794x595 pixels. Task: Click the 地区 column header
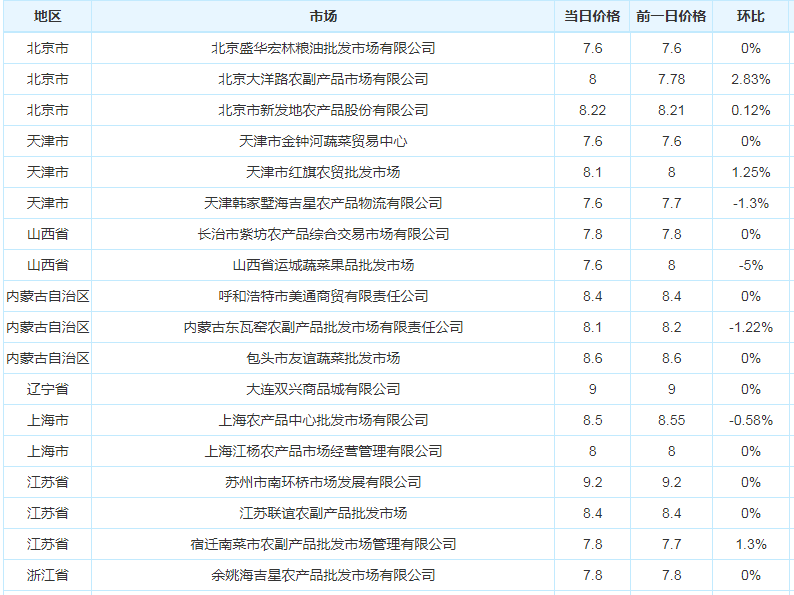pos(48,17)
